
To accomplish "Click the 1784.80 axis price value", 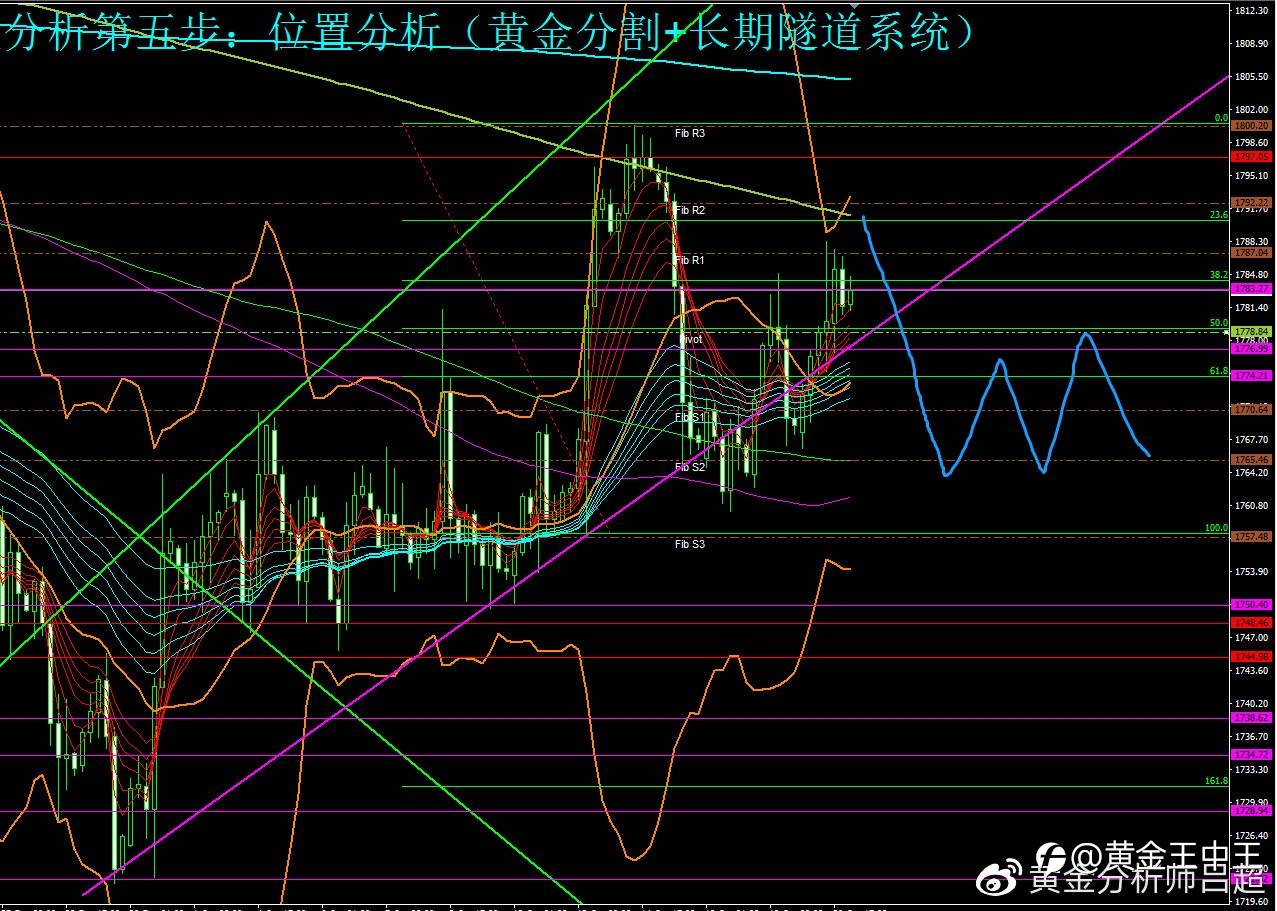I will tap(1253, 275).
